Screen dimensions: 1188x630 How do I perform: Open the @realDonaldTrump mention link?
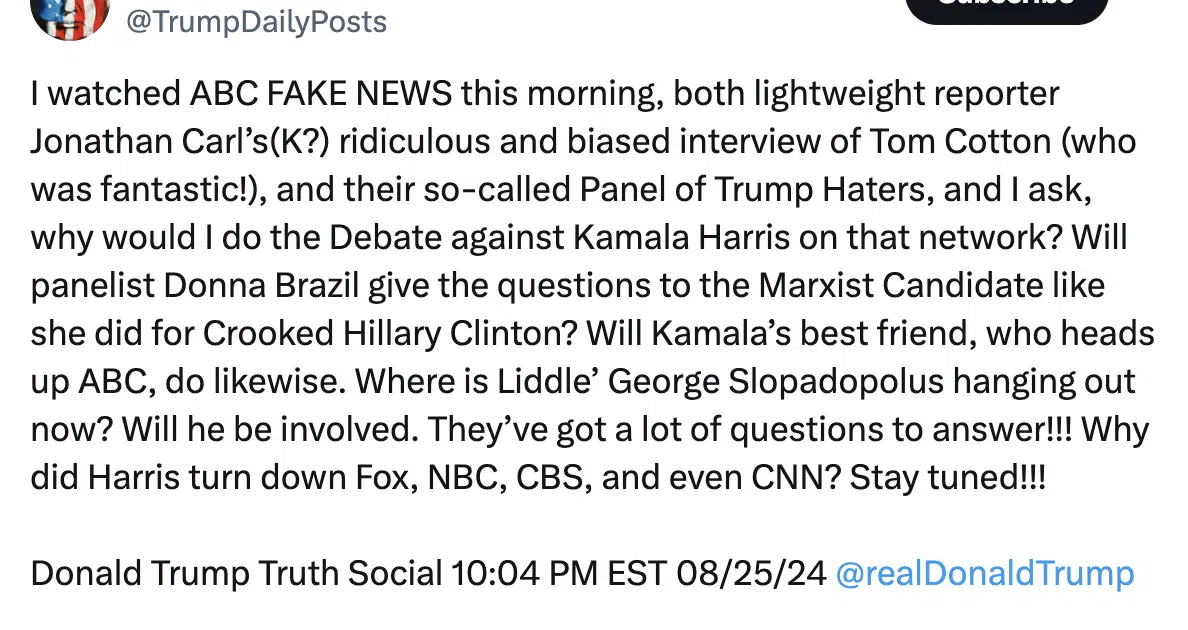[x=984, y=574]
